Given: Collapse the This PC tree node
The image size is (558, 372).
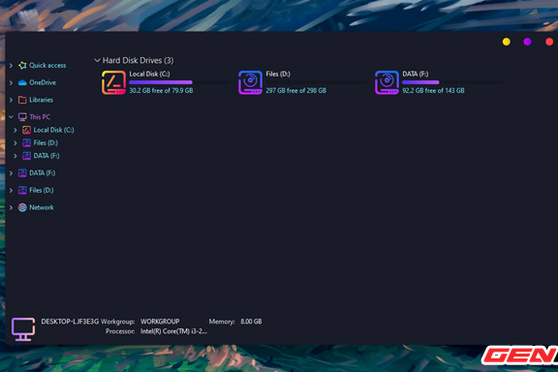Looking at the screenshot, I should click(11, 117).
